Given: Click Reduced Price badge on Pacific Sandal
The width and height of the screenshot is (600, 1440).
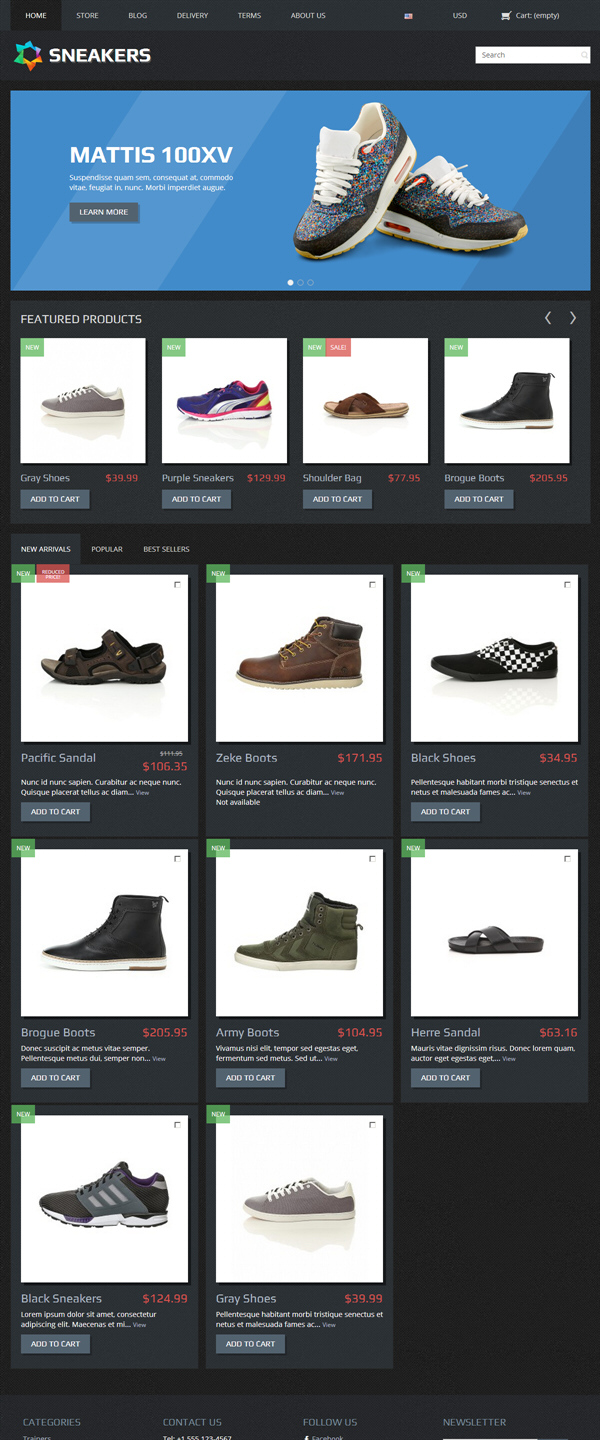Looking at the screenshot, I should point(53,574).
